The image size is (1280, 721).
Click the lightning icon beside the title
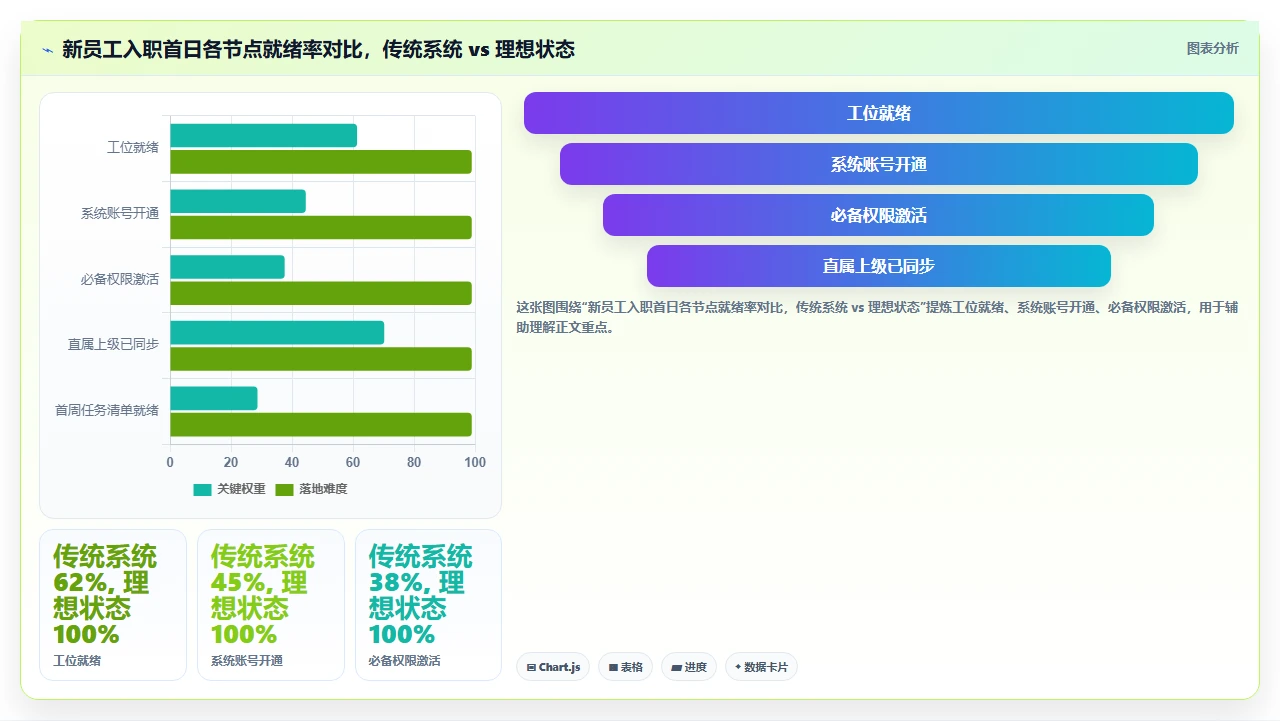(47, 50)
